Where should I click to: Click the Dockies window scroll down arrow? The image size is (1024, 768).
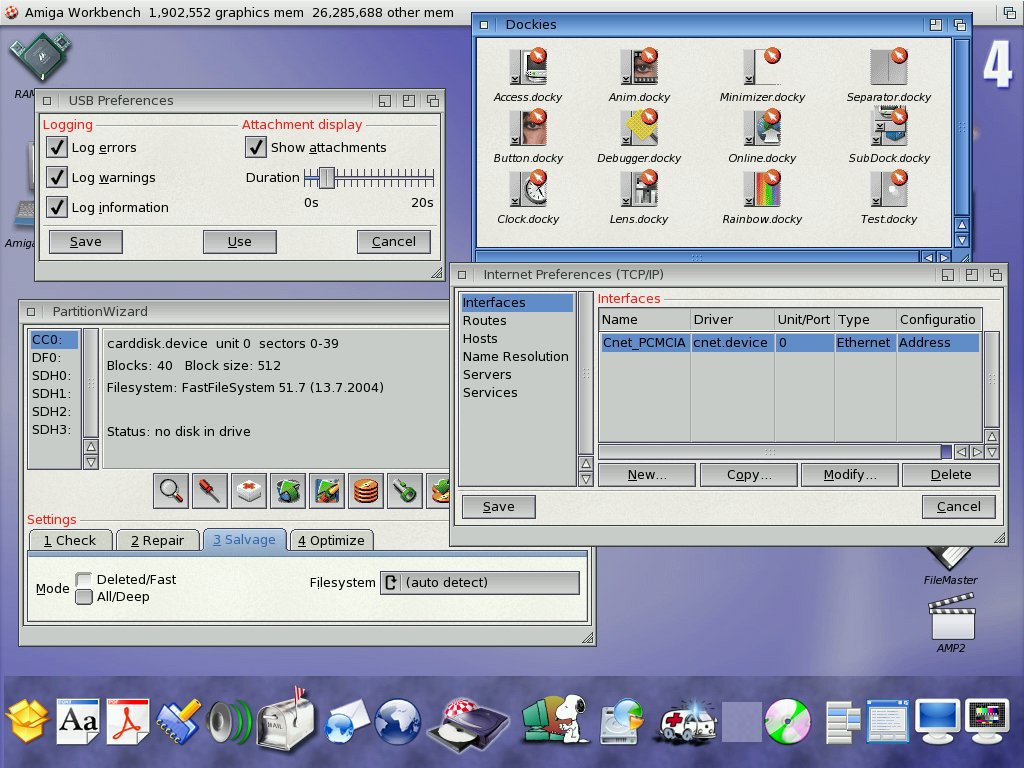tap(962, 240)
